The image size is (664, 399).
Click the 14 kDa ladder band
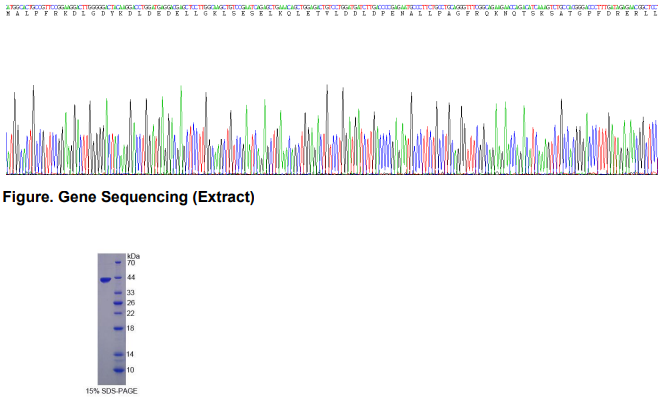point(118,354)
